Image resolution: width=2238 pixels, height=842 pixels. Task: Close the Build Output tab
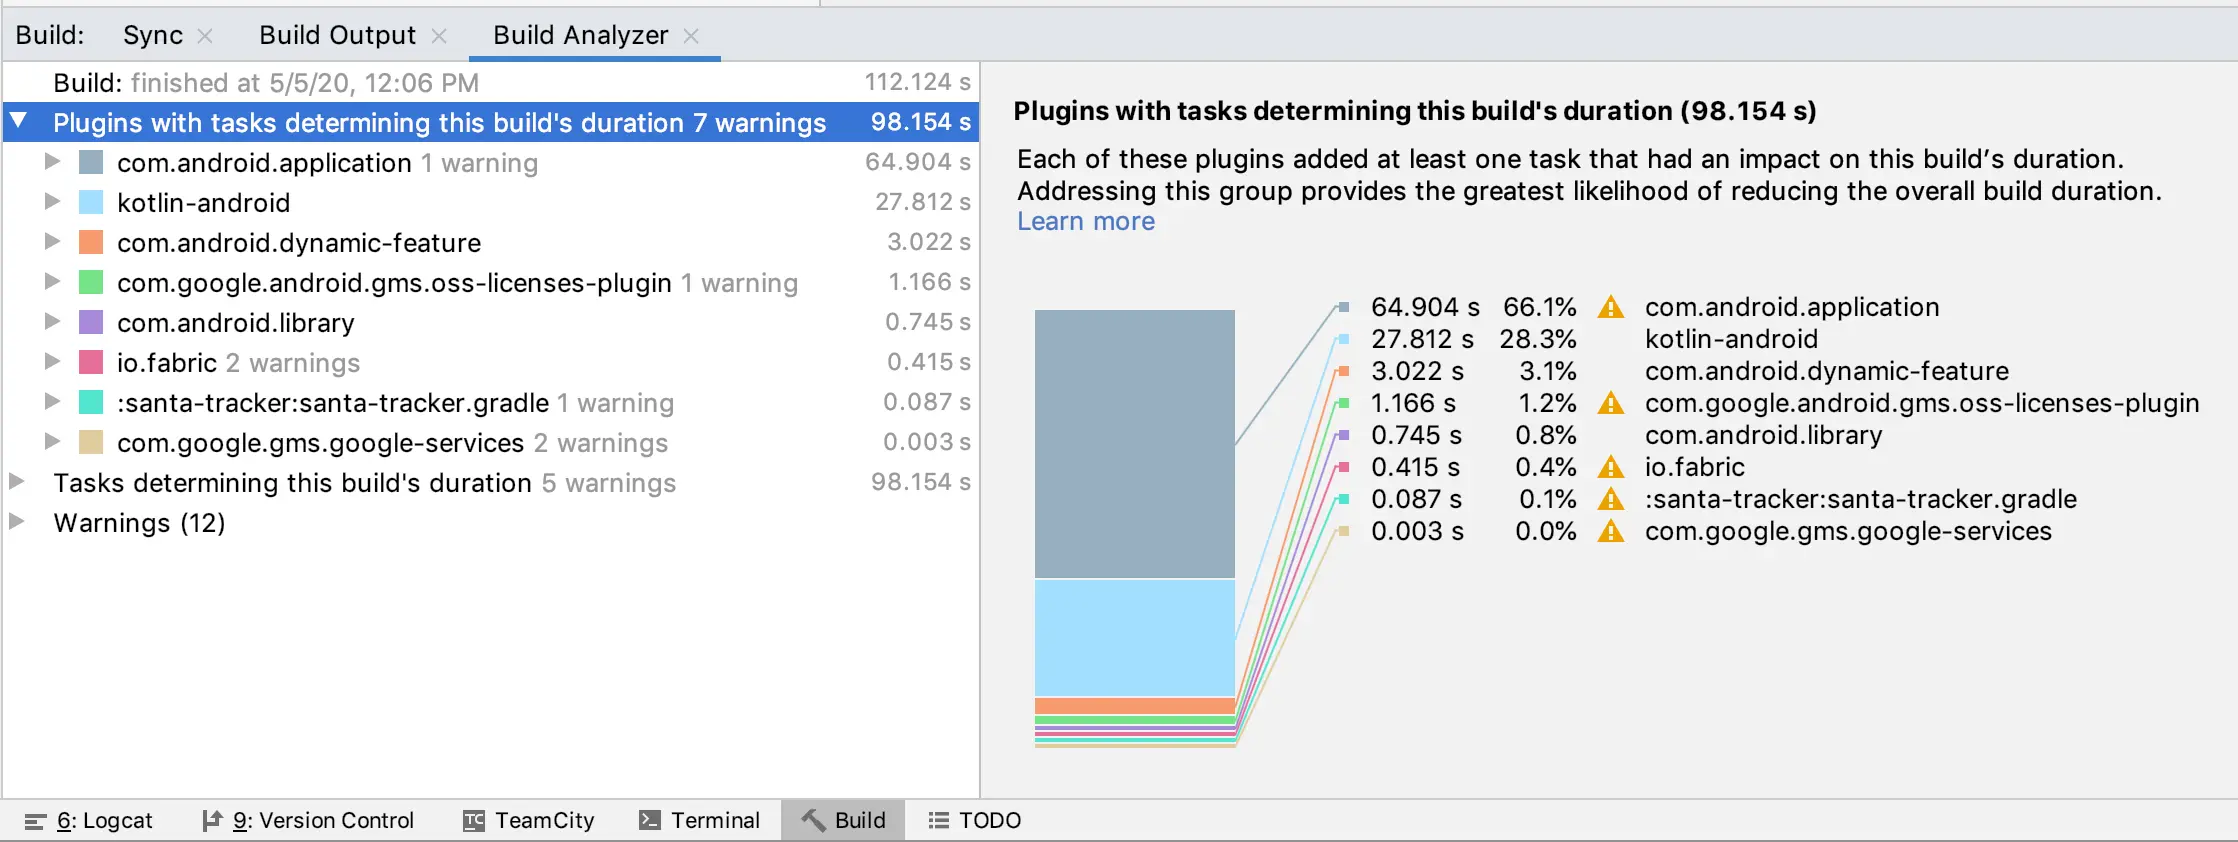click(x=439, y=36)
